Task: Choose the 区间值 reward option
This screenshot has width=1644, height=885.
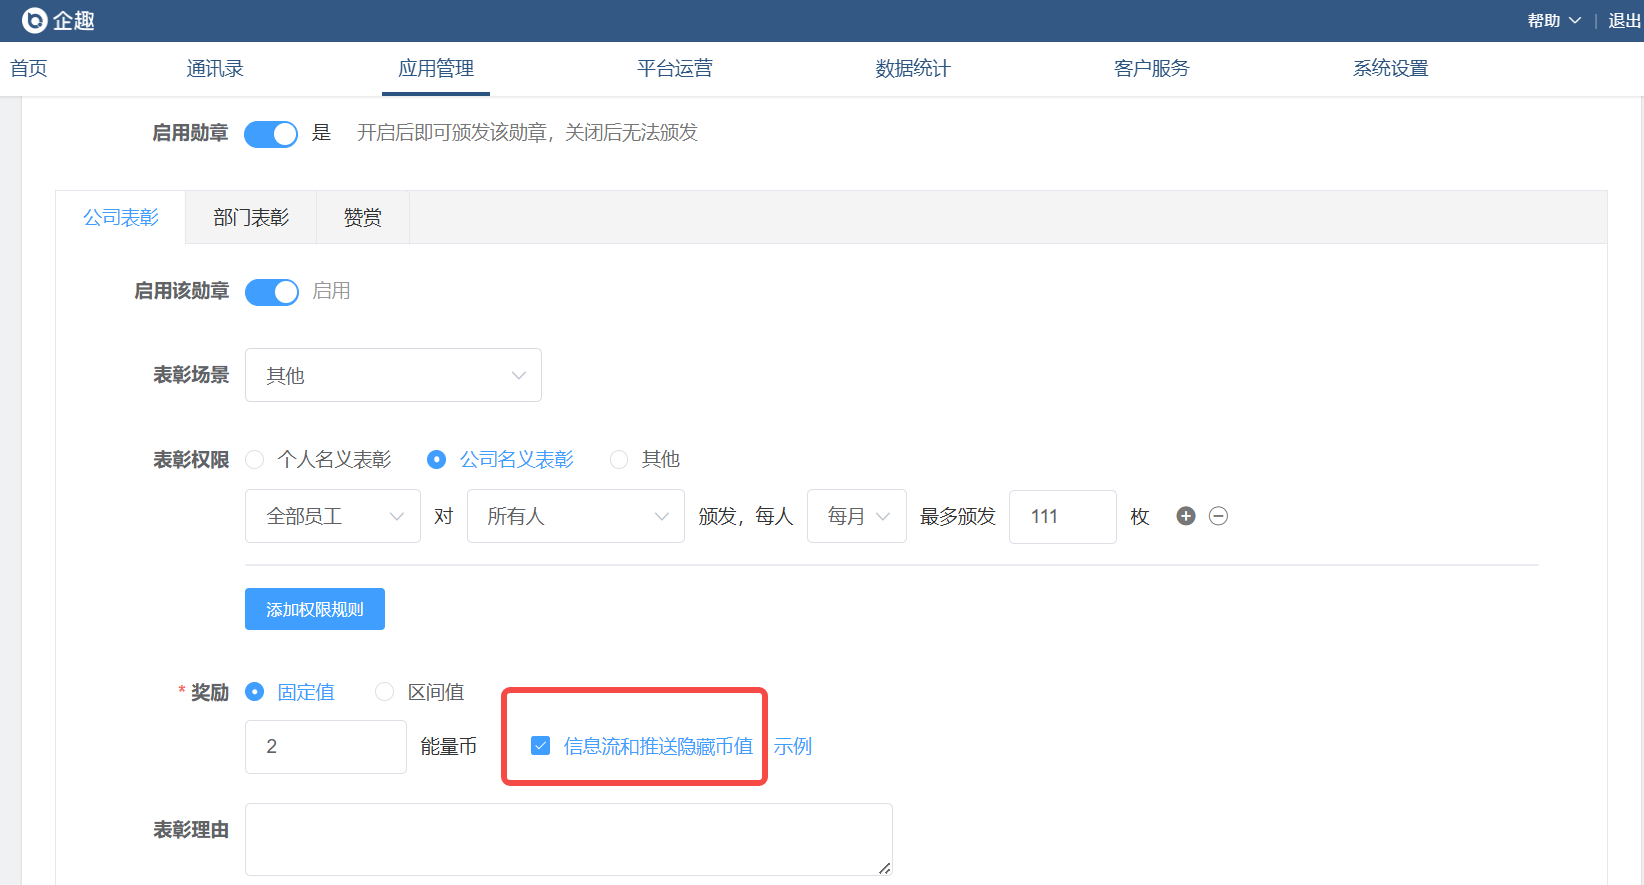Action: (385, 692)
